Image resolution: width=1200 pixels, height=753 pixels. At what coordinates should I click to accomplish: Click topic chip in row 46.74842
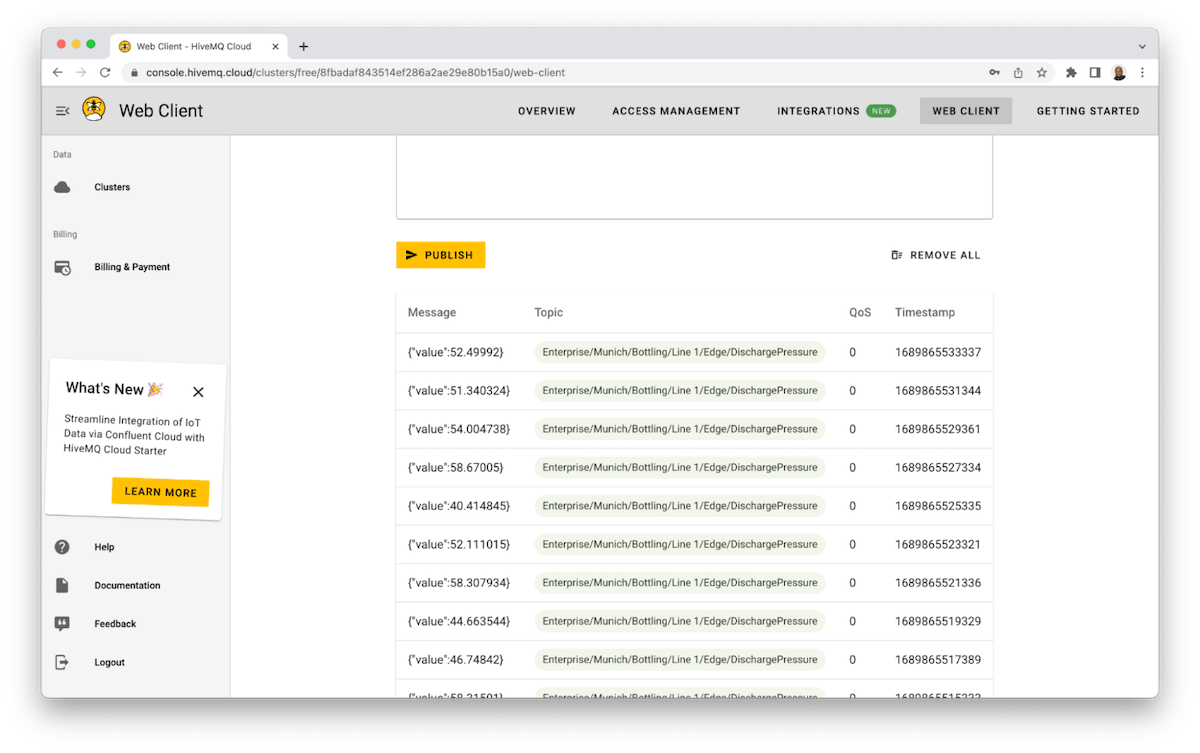(680, 660)
